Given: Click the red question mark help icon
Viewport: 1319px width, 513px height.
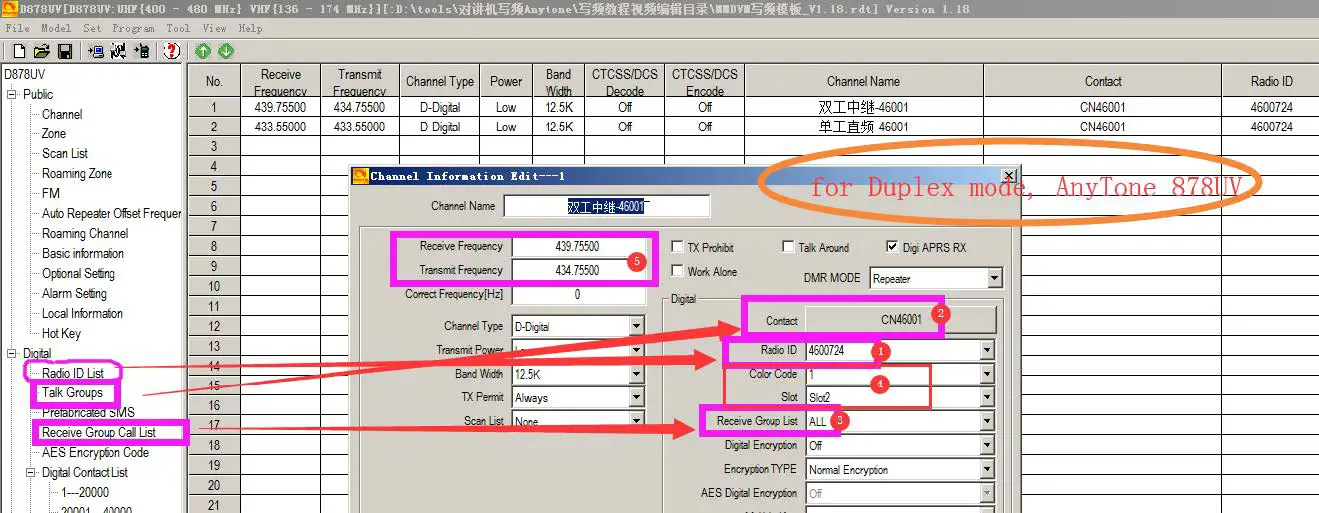Looking at the screenshot, I should point(171,51).
